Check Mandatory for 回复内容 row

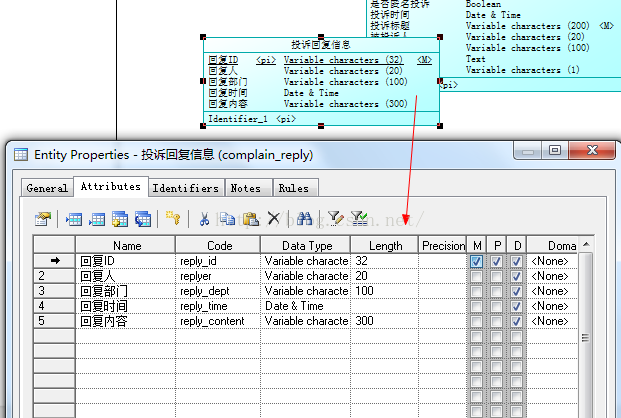(476, 321)
